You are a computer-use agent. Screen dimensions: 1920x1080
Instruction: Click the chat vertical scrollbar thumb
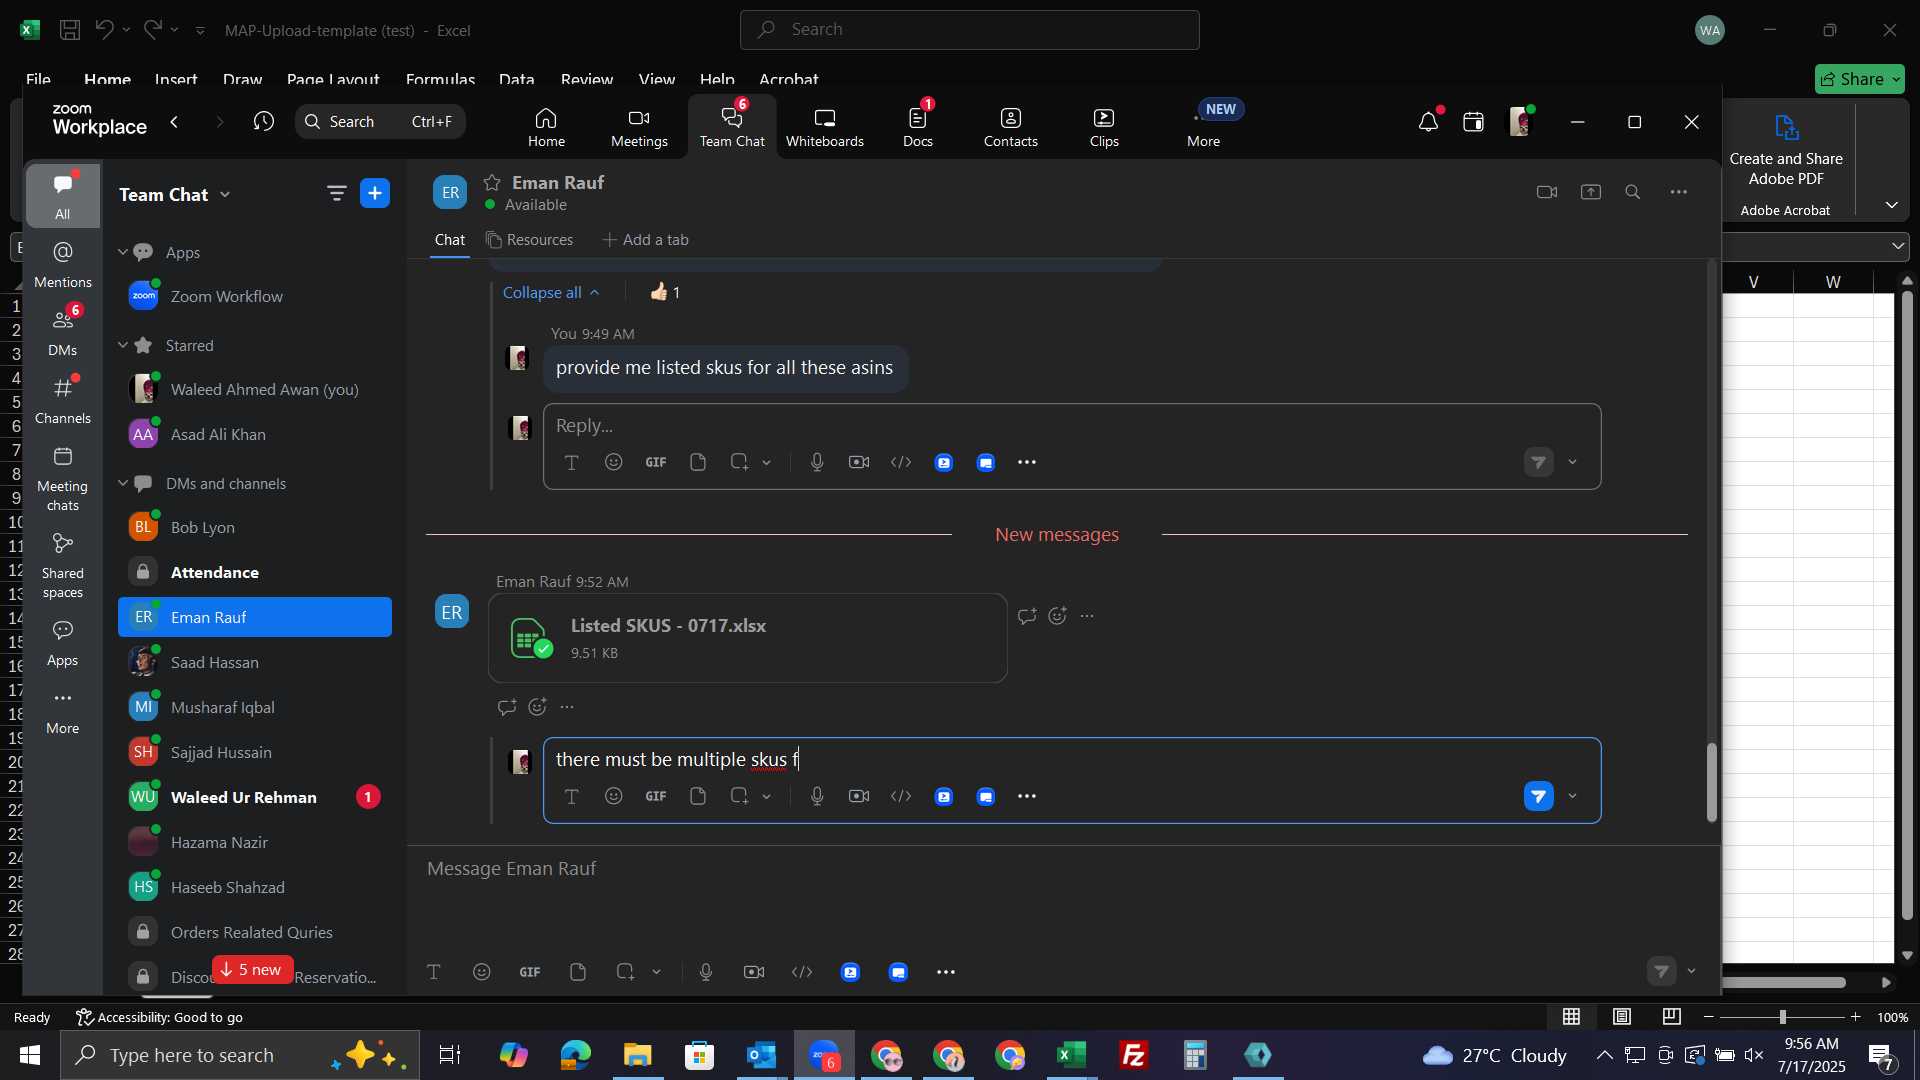1712,783
